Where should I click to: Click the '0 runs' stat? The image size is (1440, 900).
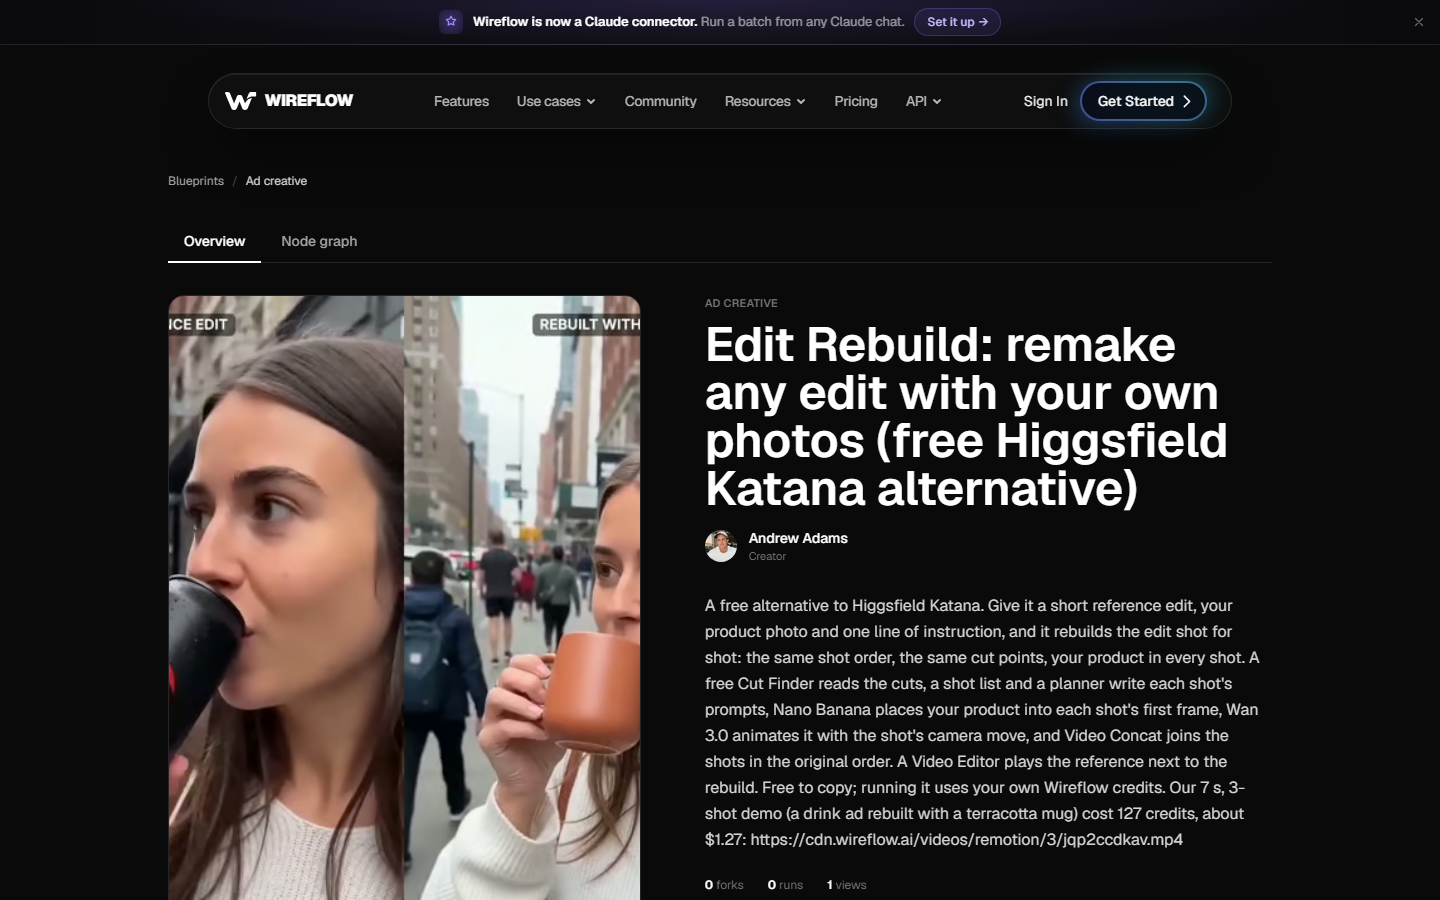[x=785, y=885]
